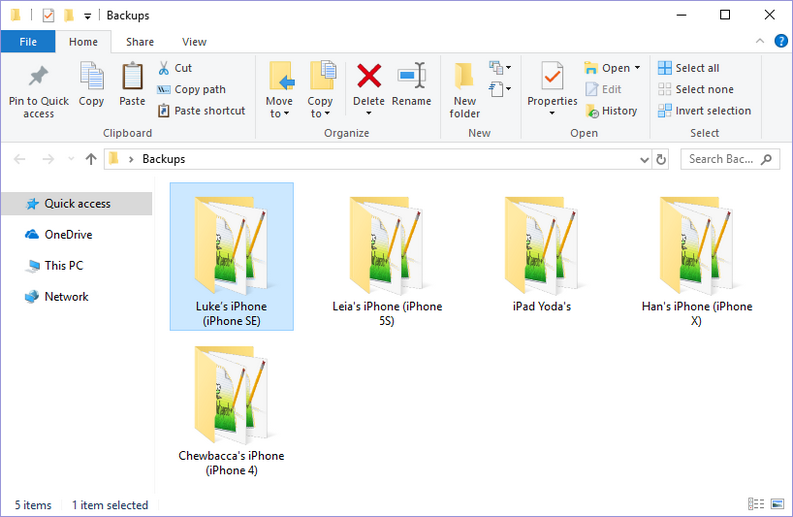Screen dimensions: 793x517
Task: Click Invert selection
Action: (x=704, y=111)
